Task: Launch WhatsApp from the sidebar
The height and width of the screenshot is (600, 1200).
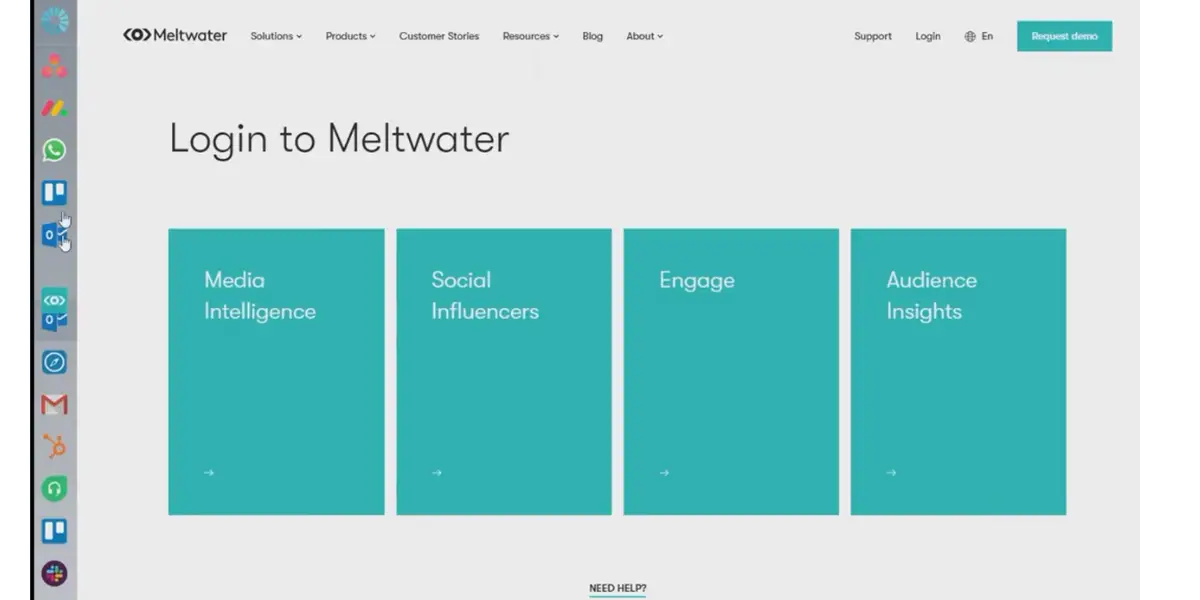Action: [54, 150]
